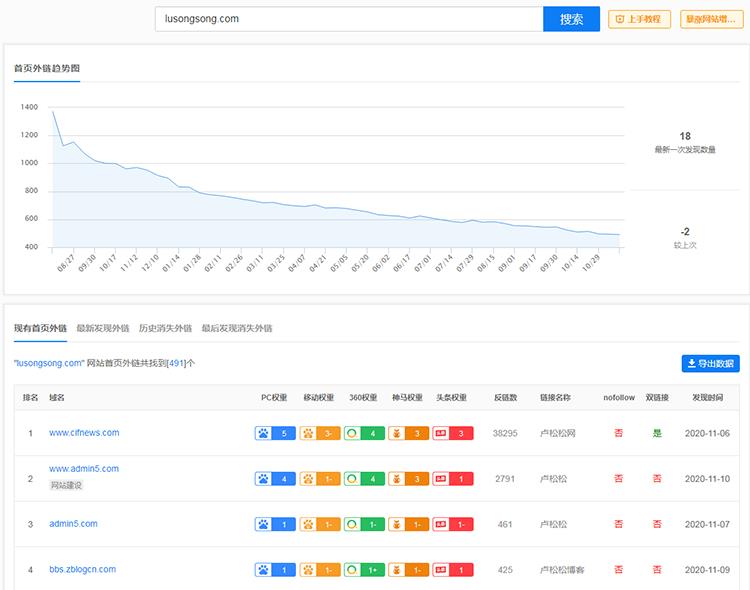Click the PC权重 column header
750x590 pixels.
click(x=274, y=398)
